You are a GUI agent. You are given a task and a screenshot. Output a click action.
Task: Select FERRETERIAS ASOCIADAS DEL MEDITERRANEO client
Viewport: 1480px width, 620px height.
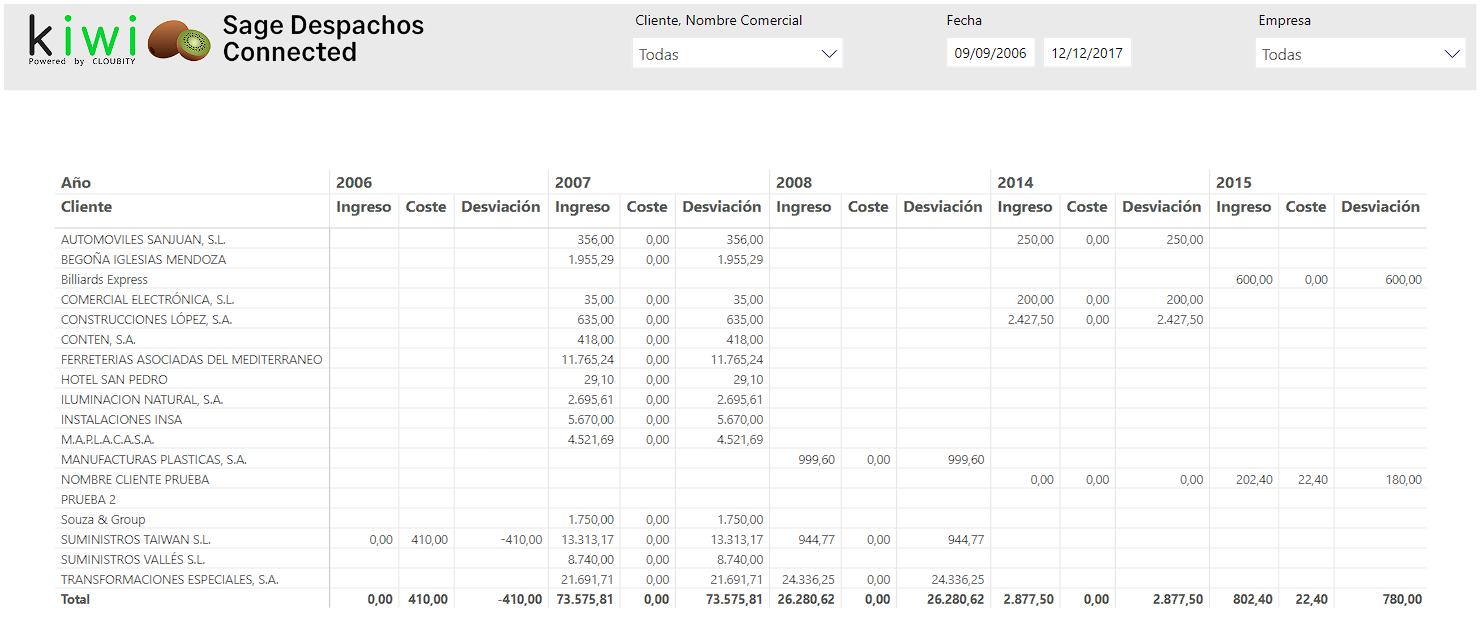click(x=191, y=360)
